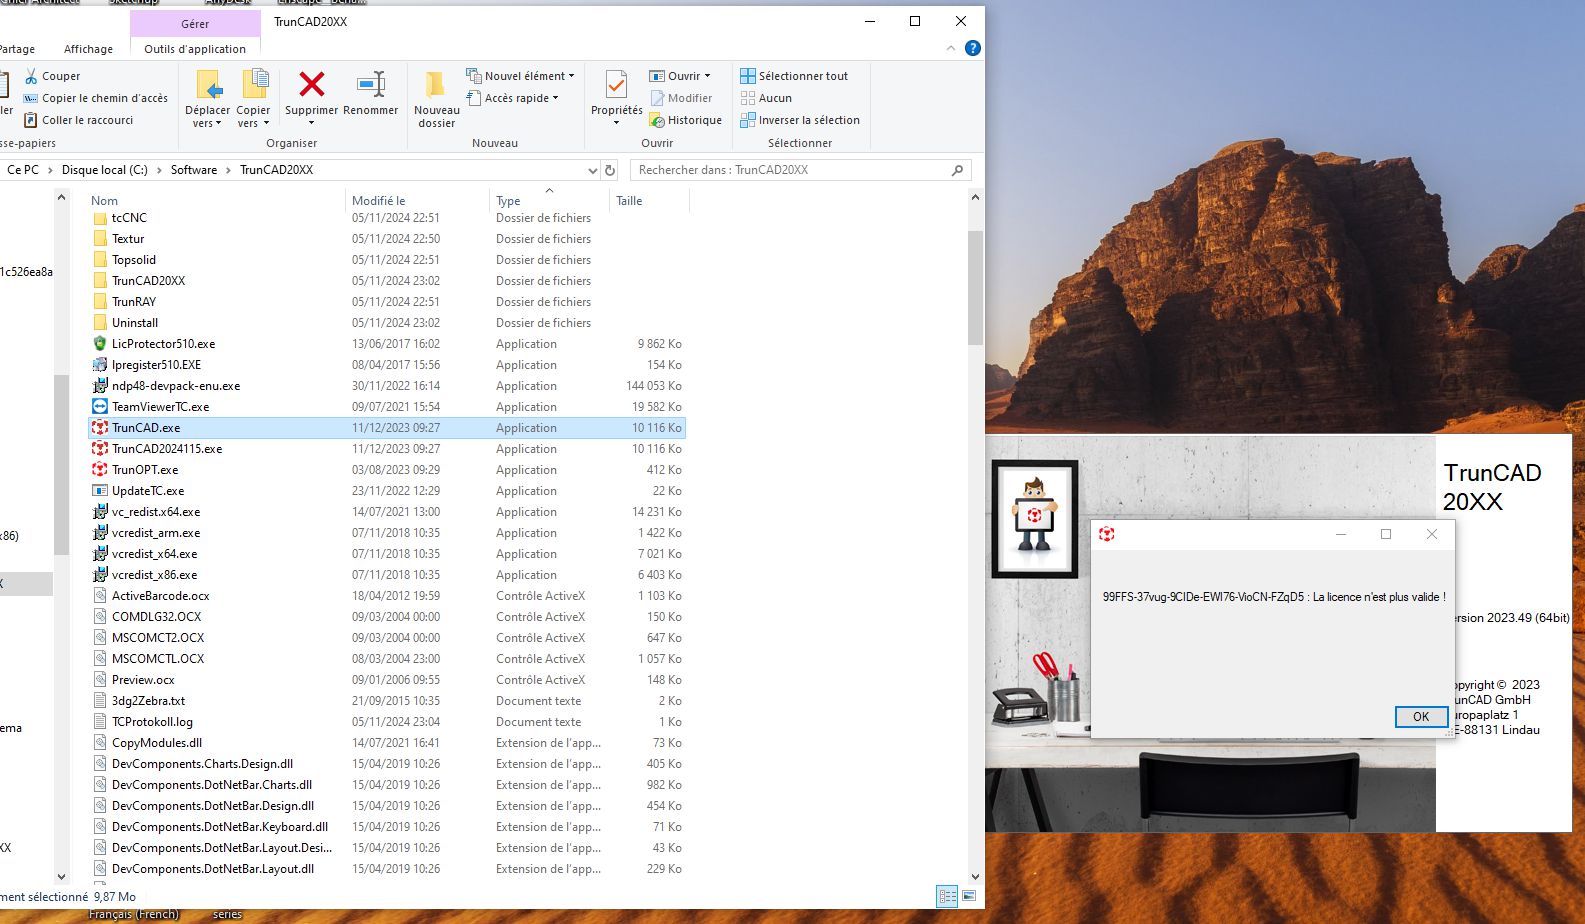This screenshot has width=1585, height=924.
Task: Select lpregister510.EXE file
Action: pyautogui.click(x=156, y=365)
